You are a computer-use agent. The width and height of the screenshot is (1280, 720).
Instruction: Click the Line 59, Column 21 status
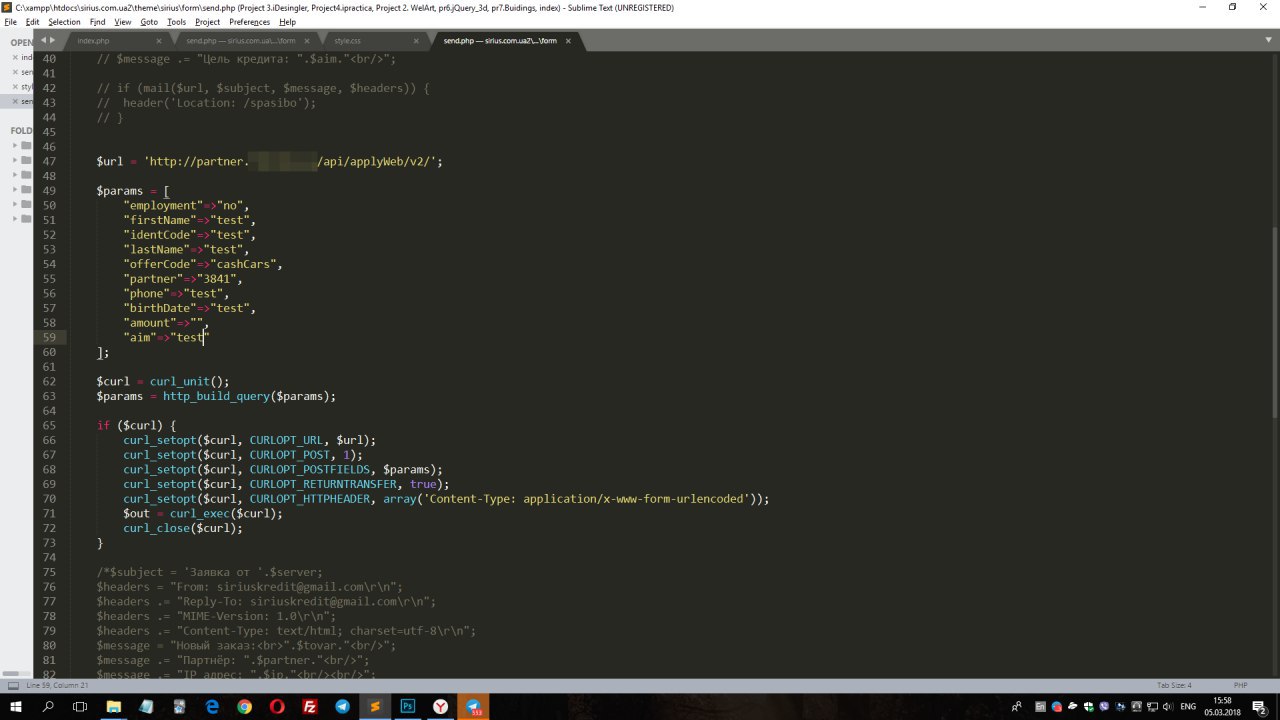[x=57, y=685]
